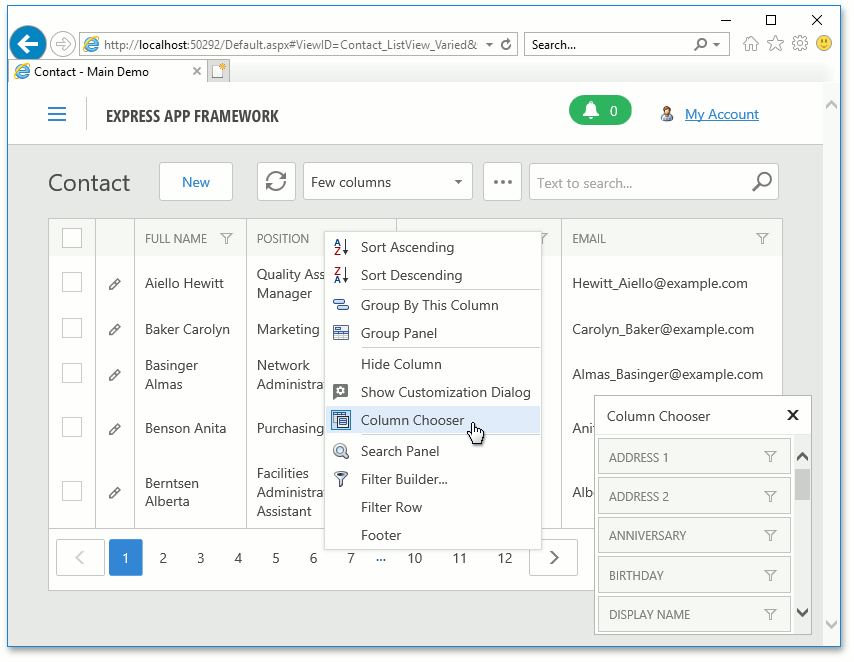854x662 pixels.
Task: Check the Aiello Hewitt row checkbox
Action: (x=72, y=282)
